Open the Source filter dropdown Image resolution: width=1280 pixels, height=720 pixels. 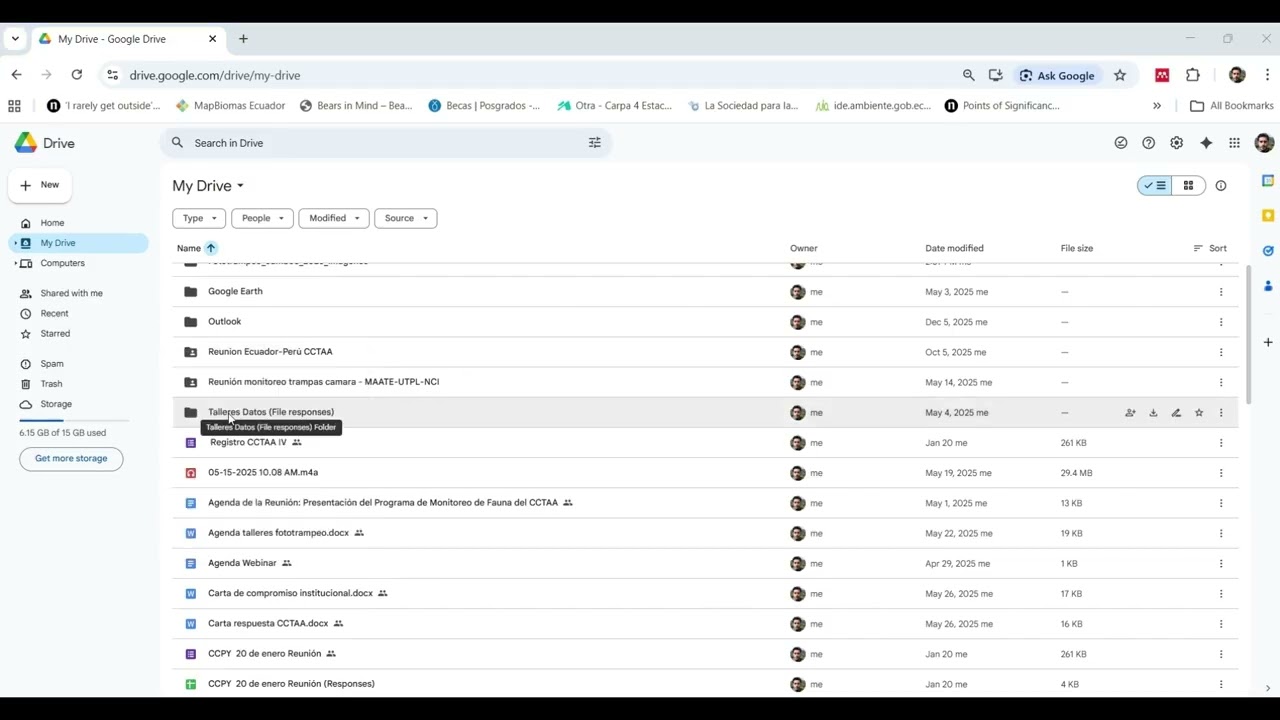coord(405,218)
